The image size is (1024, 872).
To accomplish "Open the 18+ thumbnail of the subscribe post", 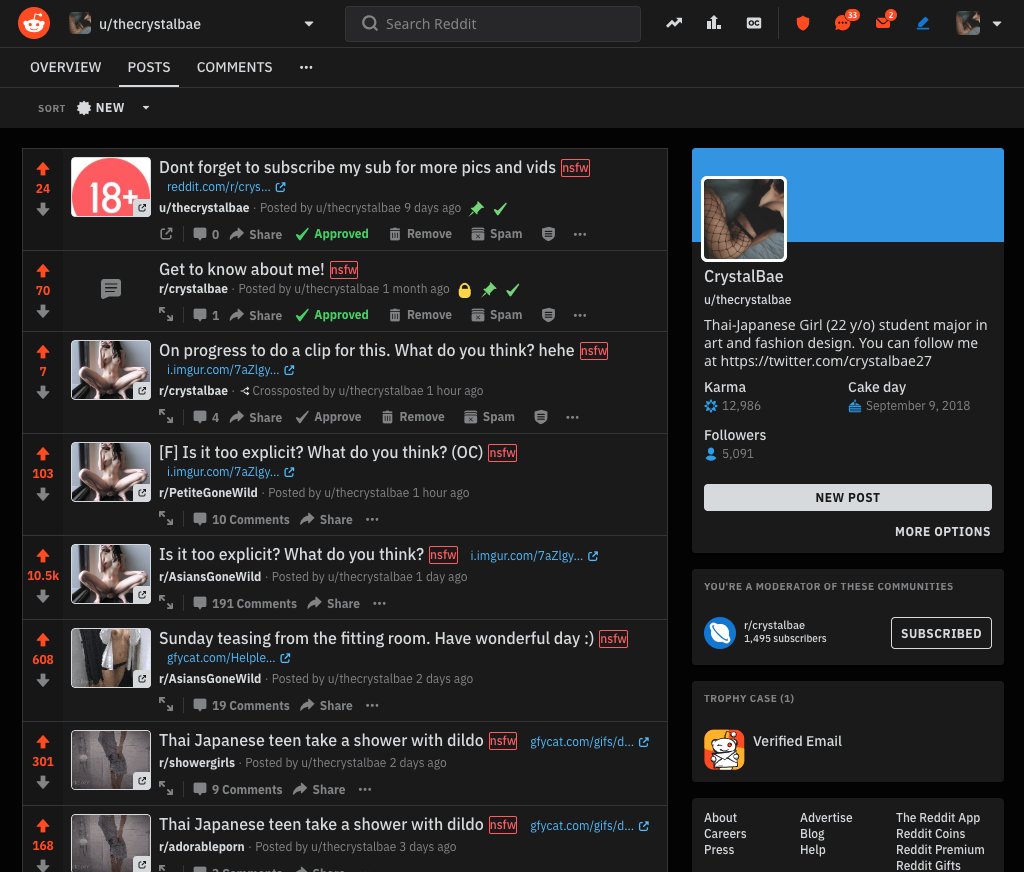I will [x=110, y=187].
